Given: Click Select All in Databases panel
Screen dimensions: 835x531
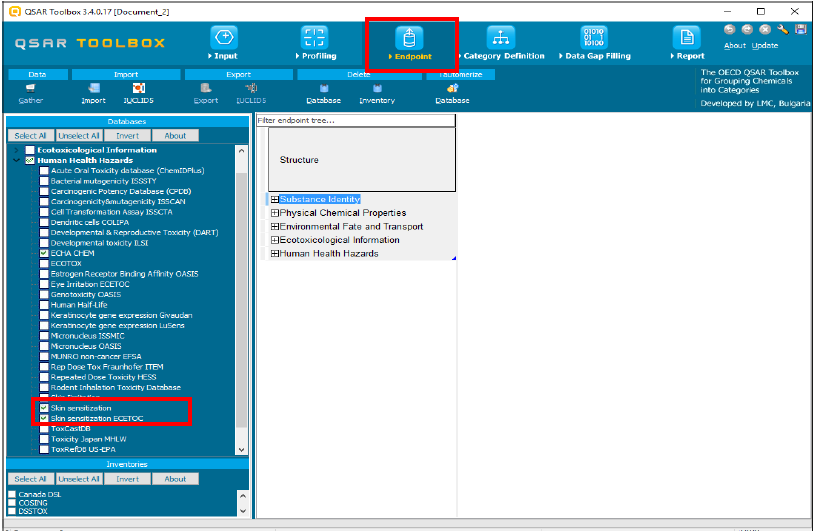Looking at the screenshot, I should [x=30, y=136].
